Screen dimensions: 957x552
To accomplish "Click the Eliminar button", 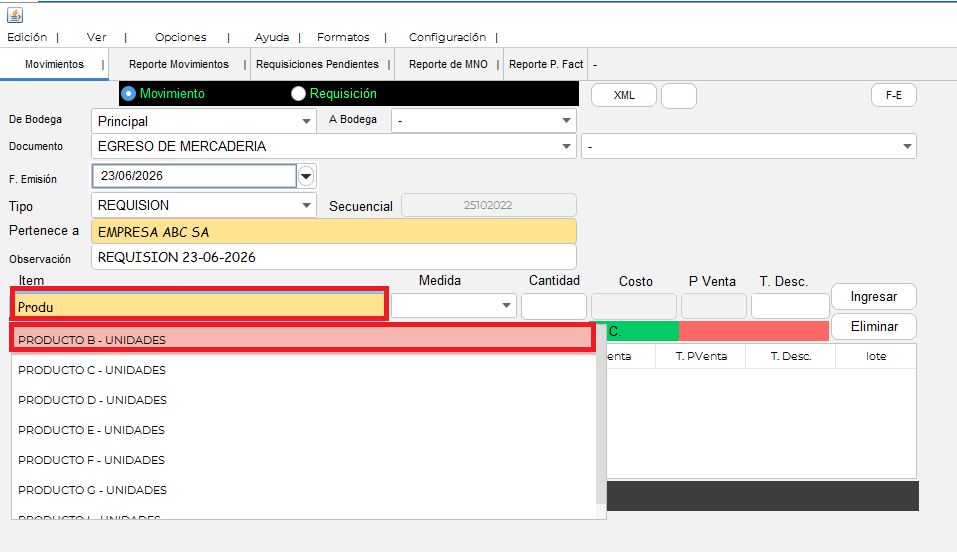I will [873, 327].
